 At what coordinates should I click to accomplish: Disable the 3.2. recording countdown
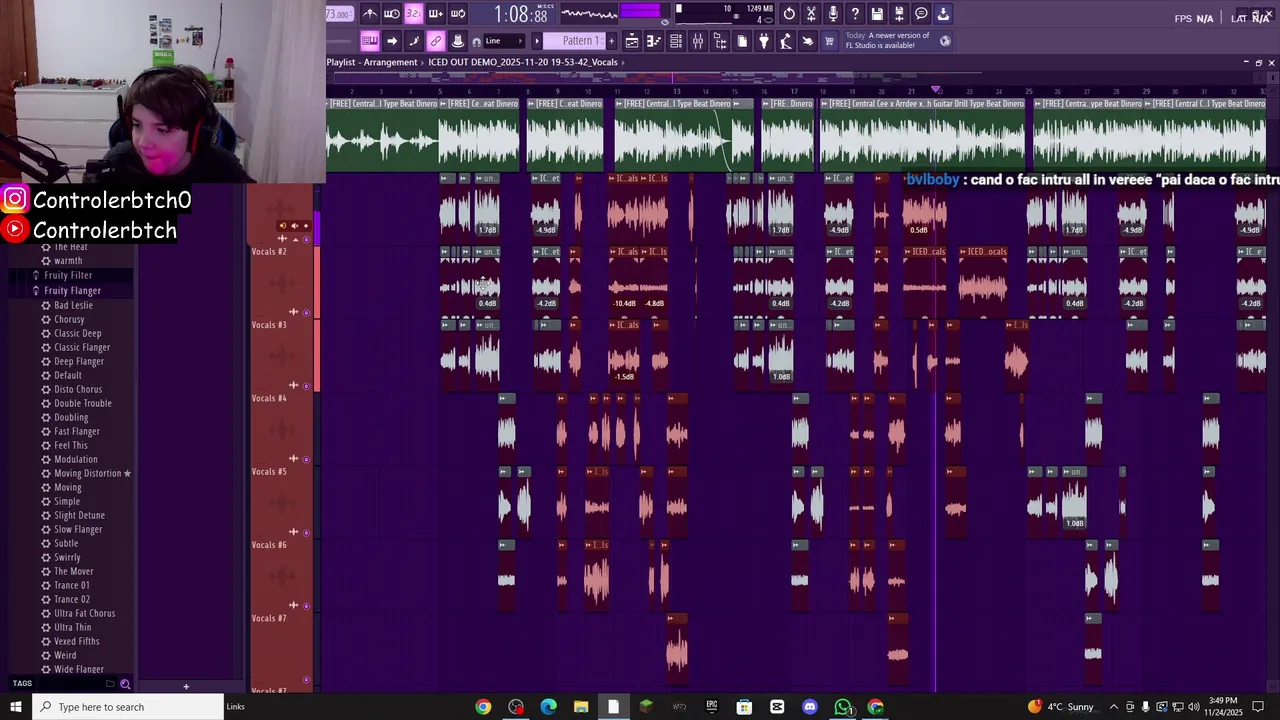click(x=414, y=14)
